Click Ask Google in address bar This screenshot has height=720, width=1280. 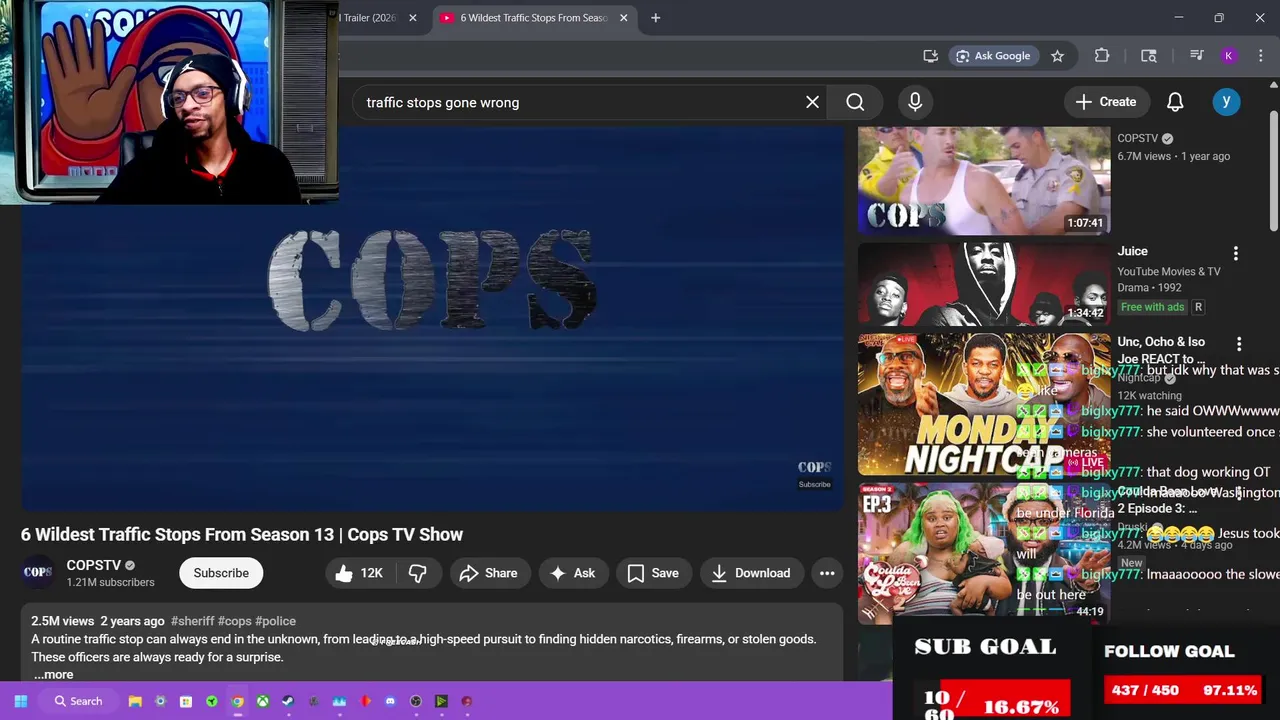click(x=992, y=56)
